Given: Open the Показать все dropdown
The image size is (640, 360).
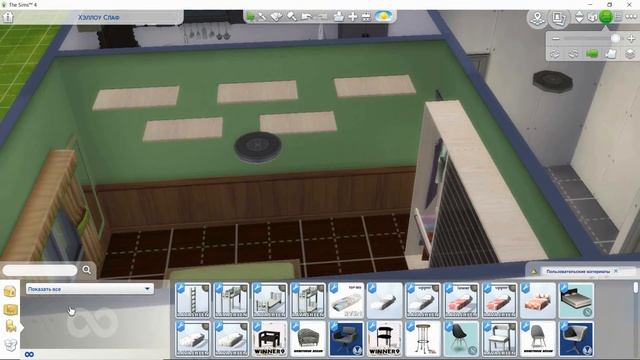Looking at the screenshot, I should pyautogui.click(x=90, y=289).
